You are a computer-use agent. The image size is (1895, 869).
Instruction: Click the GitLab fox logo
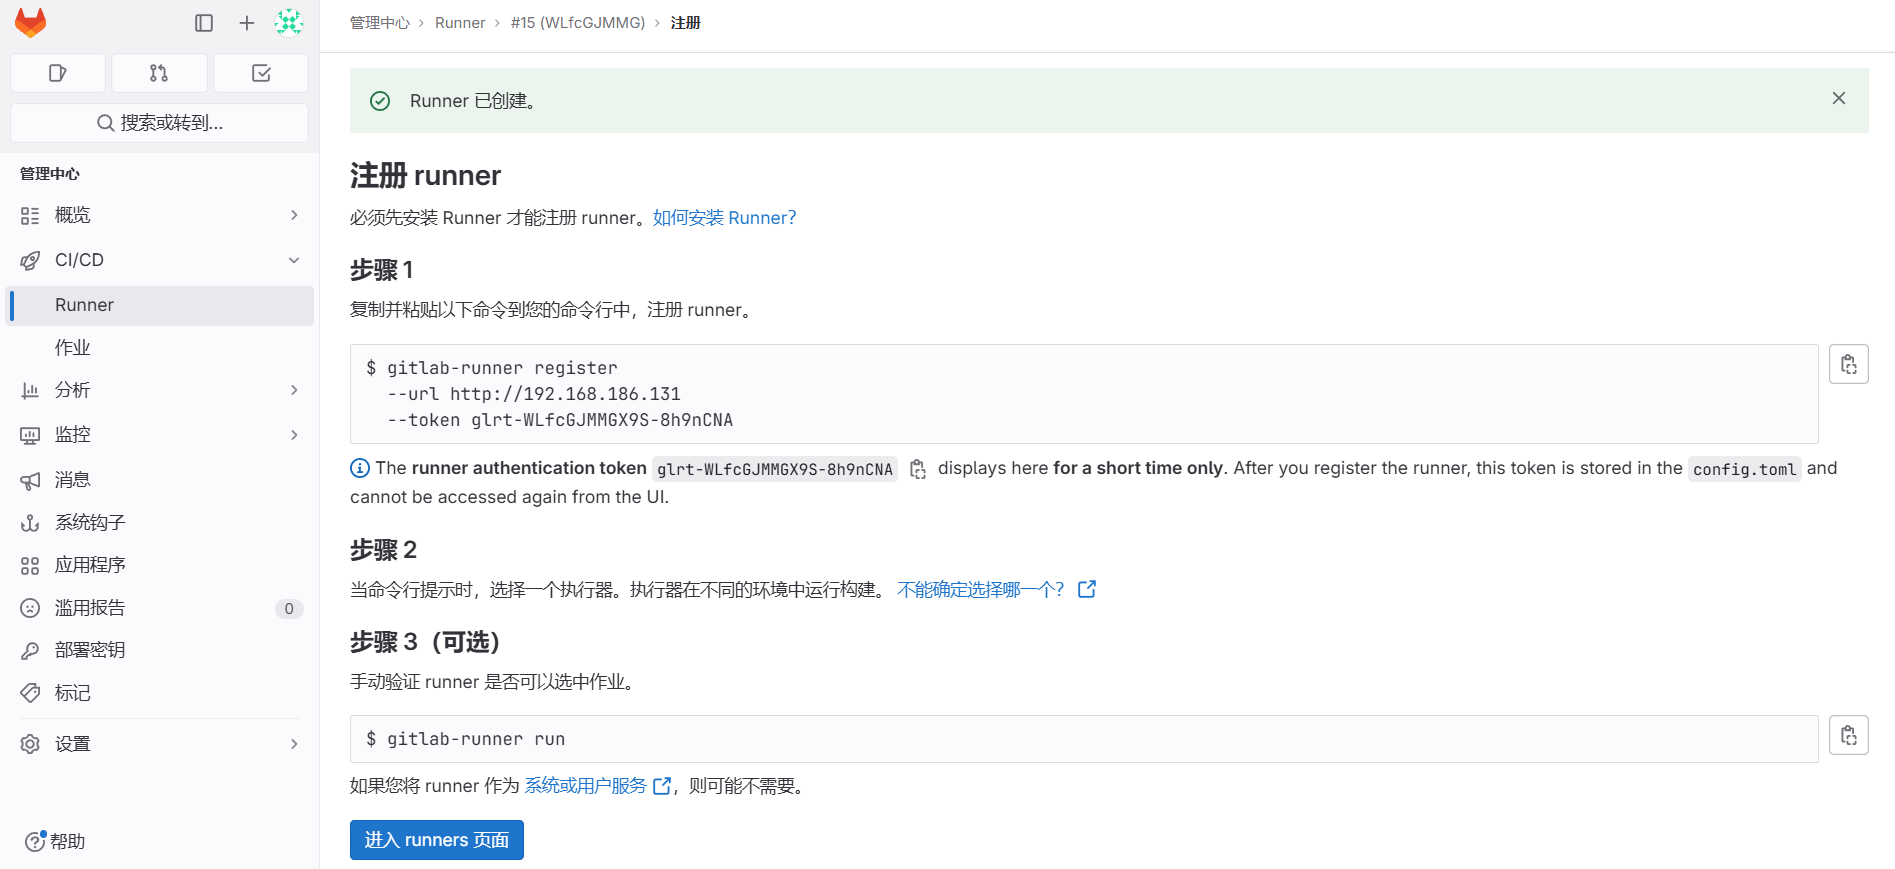tap(31, 22)
